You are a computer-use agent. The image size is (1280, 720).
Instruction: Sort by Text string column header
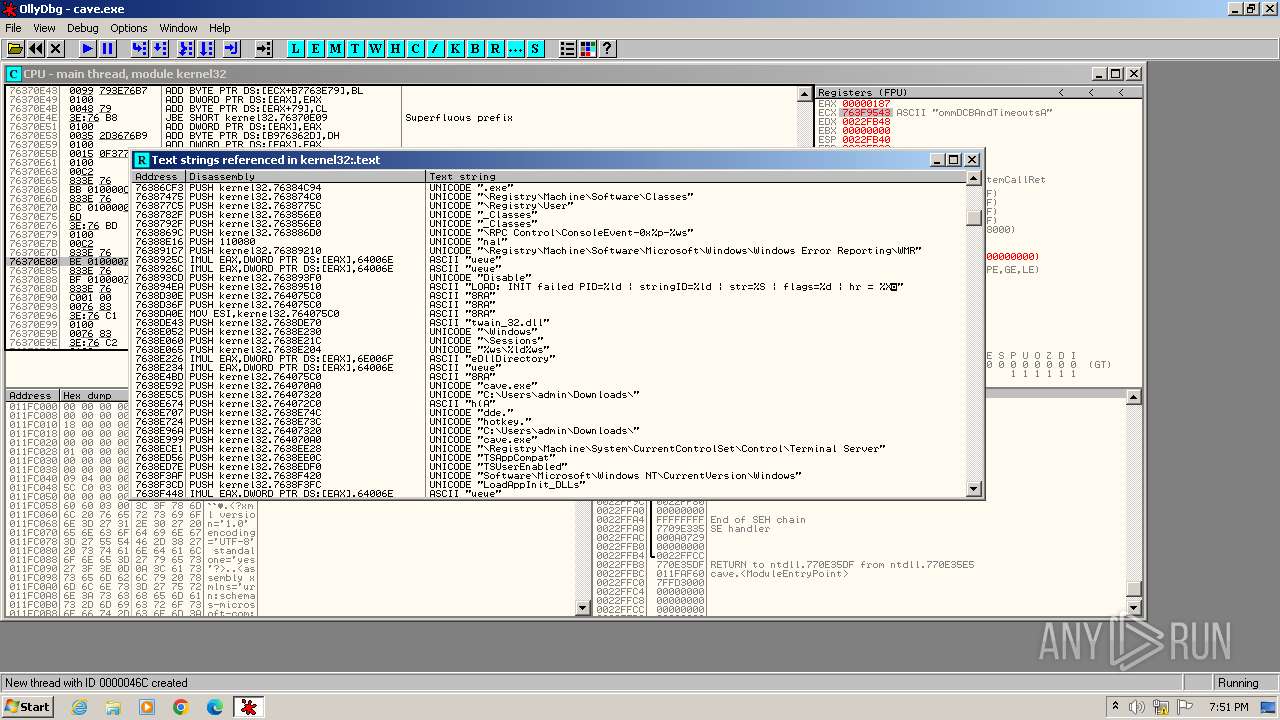[x=696, y=177]
